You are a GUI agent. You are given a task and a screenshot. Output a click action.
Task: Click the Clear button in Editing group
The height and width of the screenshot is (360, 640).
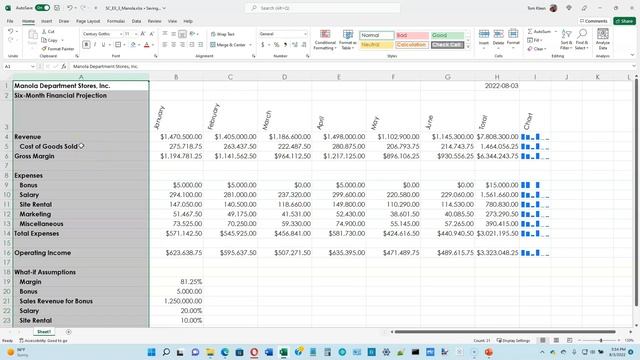[x=536, y=49]
